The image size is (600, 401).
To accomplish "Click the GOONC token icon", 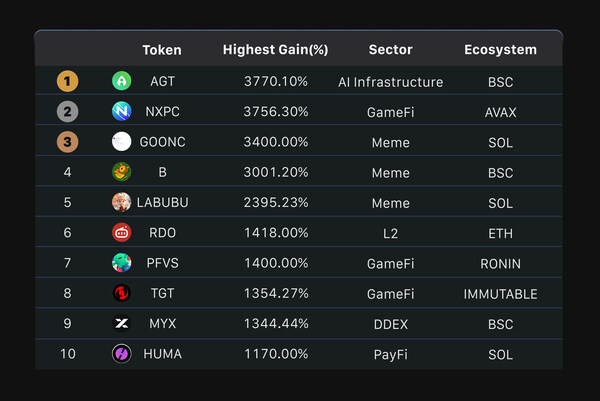I will click(121, 142).
